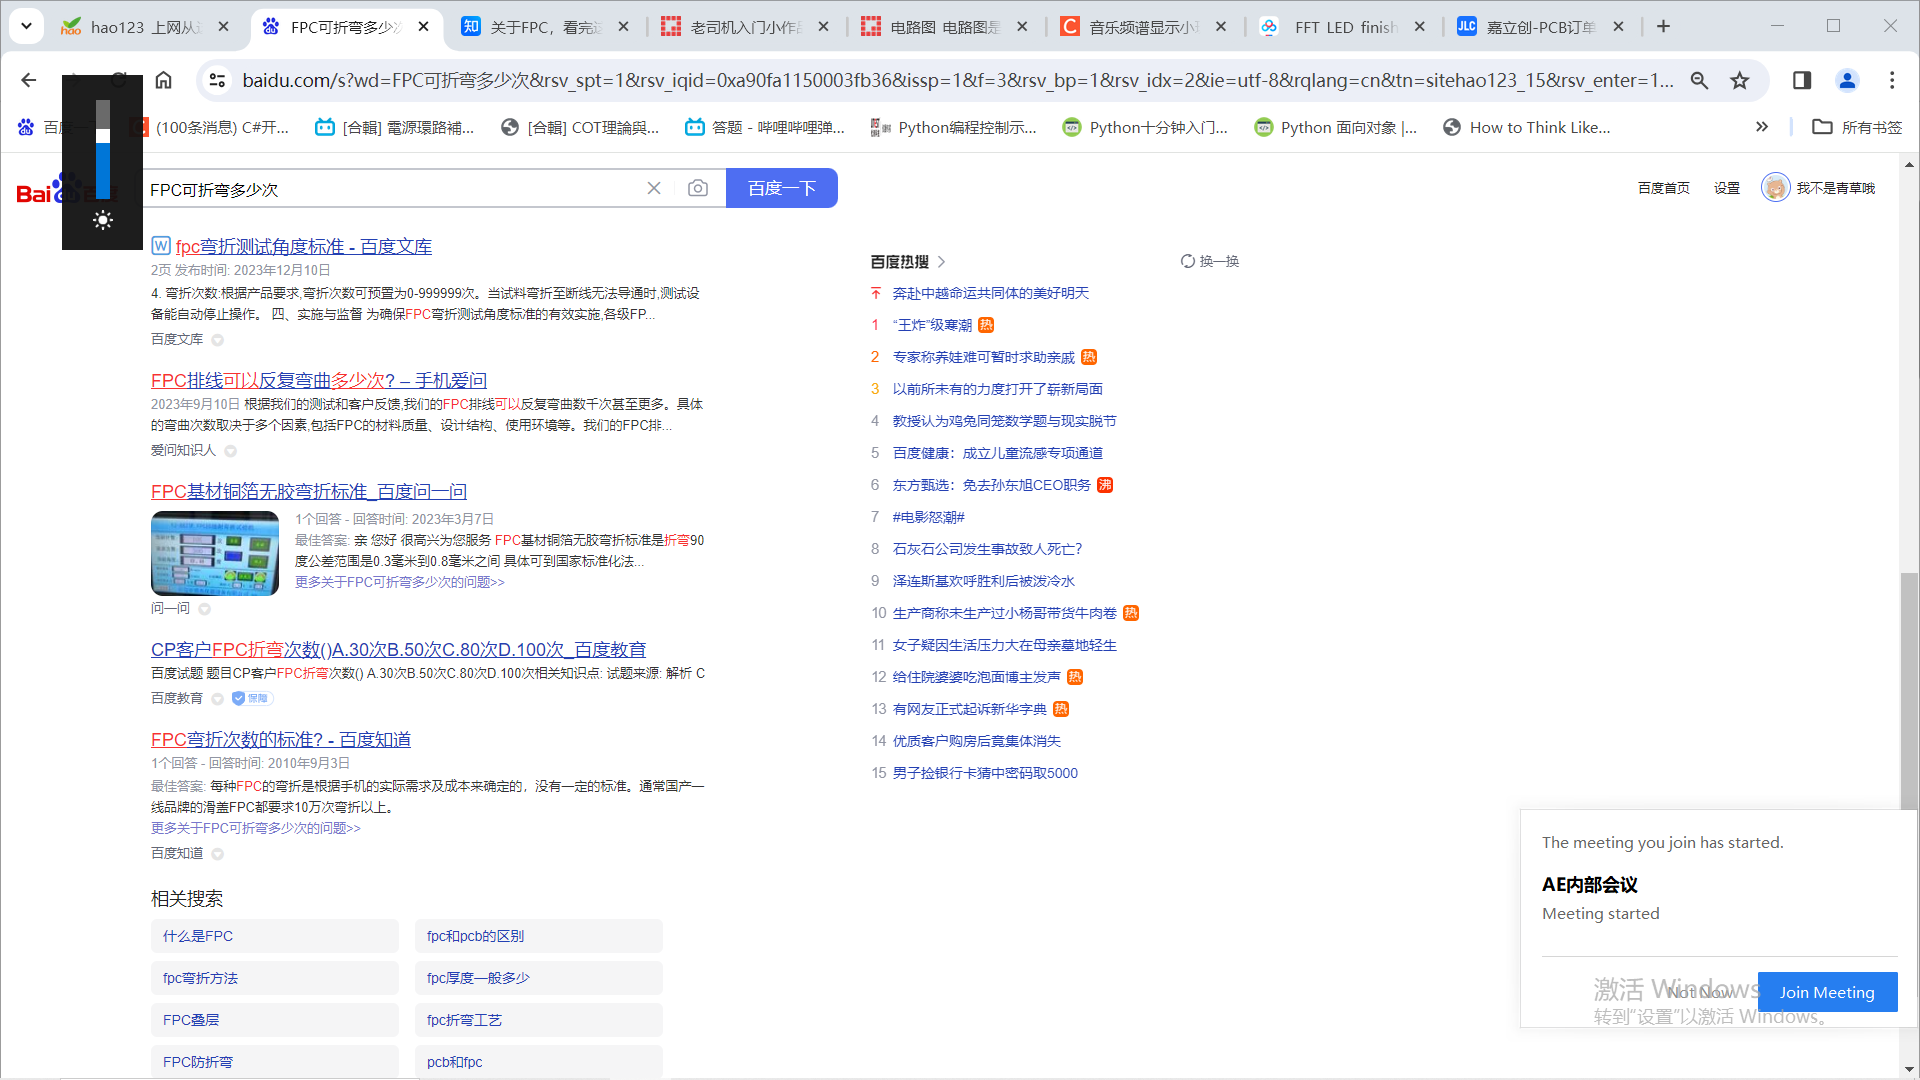Open the How to Think Like bookmark
This screenshot has width=1920, height=1080.
point(1527,127)
